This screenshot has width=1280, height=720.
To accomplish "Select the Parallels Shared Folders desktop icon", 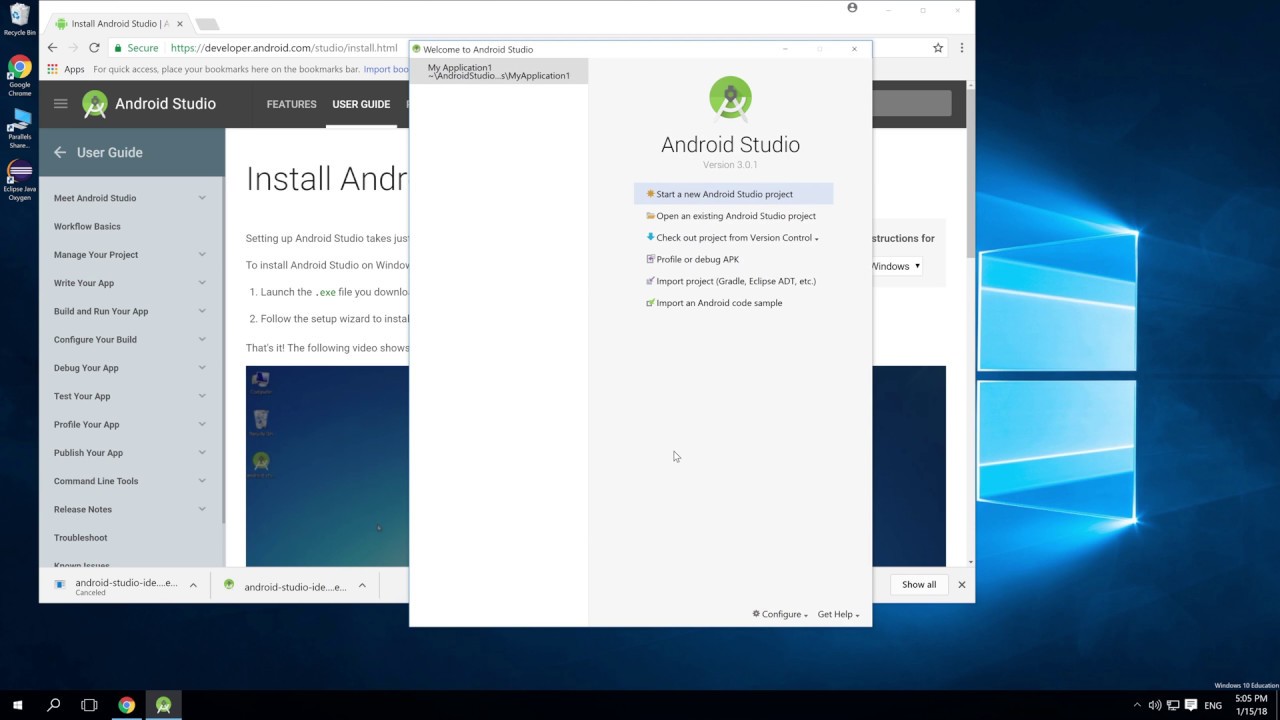I will [x=19, y=128].
